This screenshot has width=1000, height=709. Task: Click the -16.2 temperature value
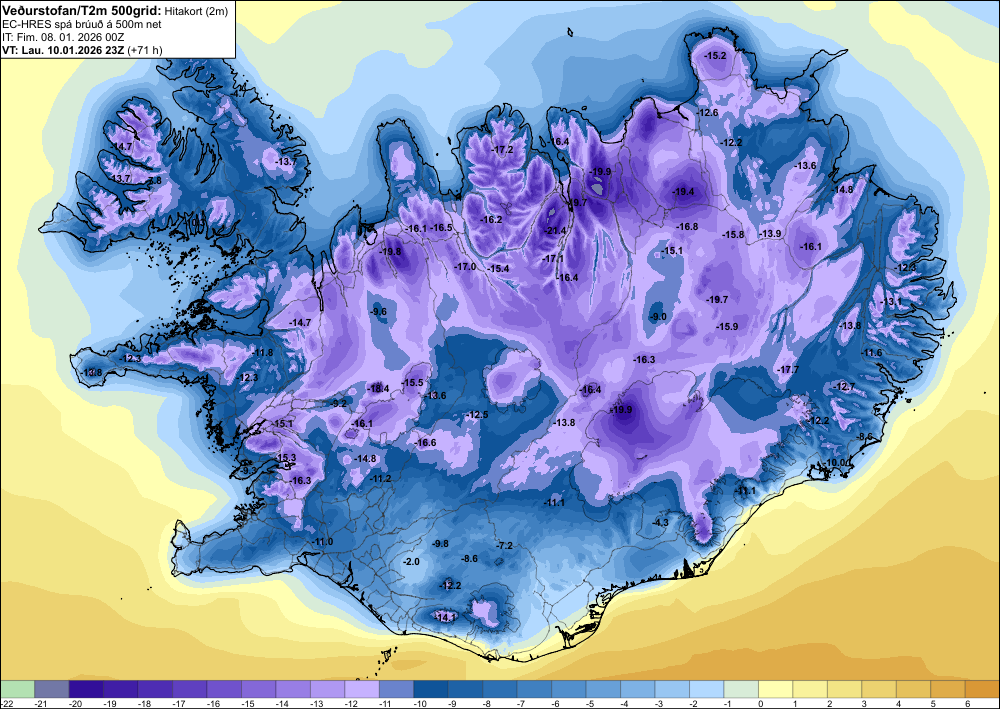tap(491, 219)
